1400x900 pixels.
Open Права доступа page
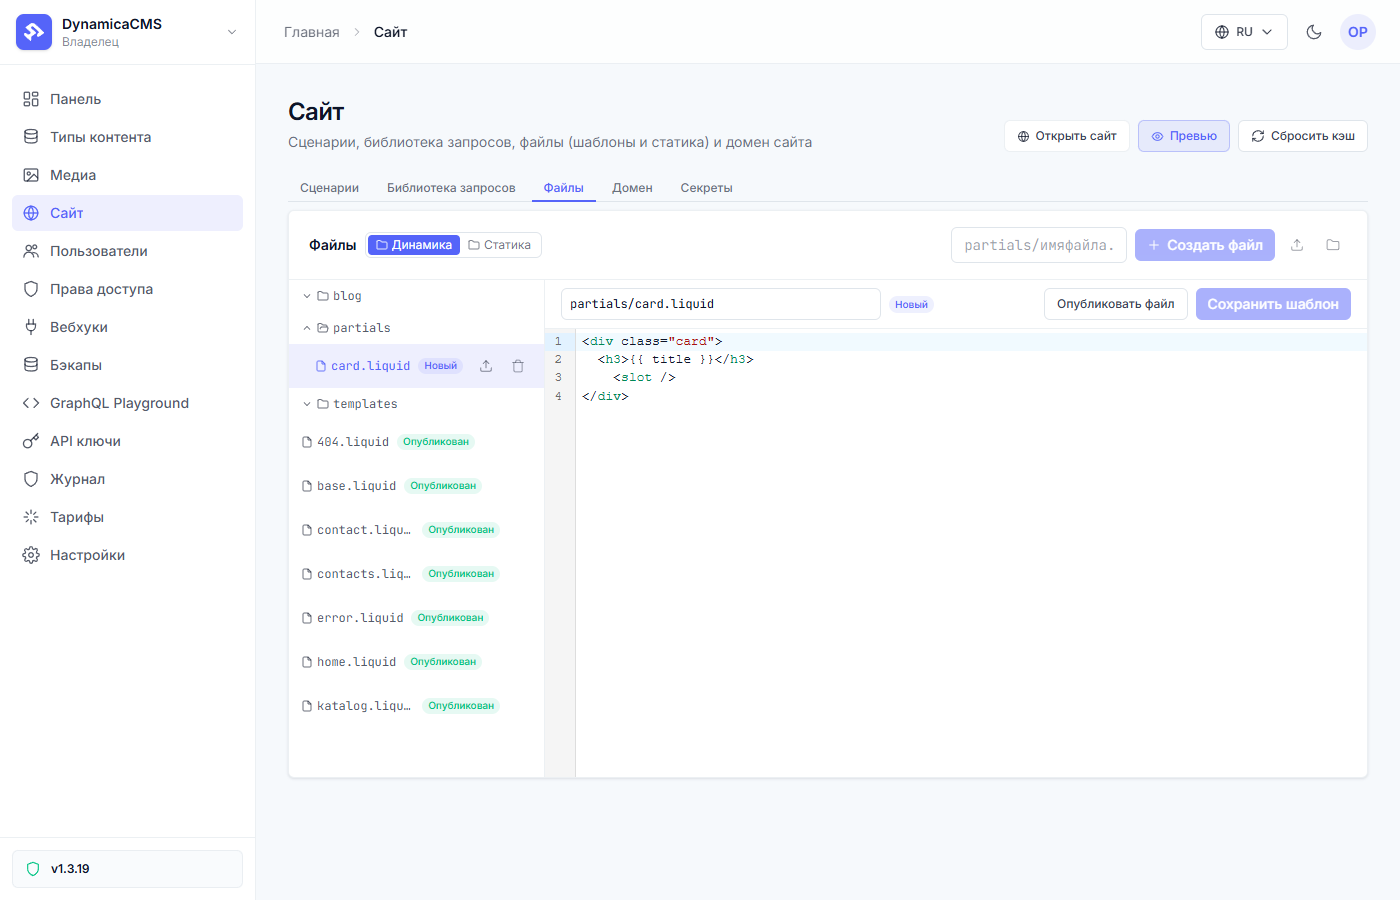127,289
